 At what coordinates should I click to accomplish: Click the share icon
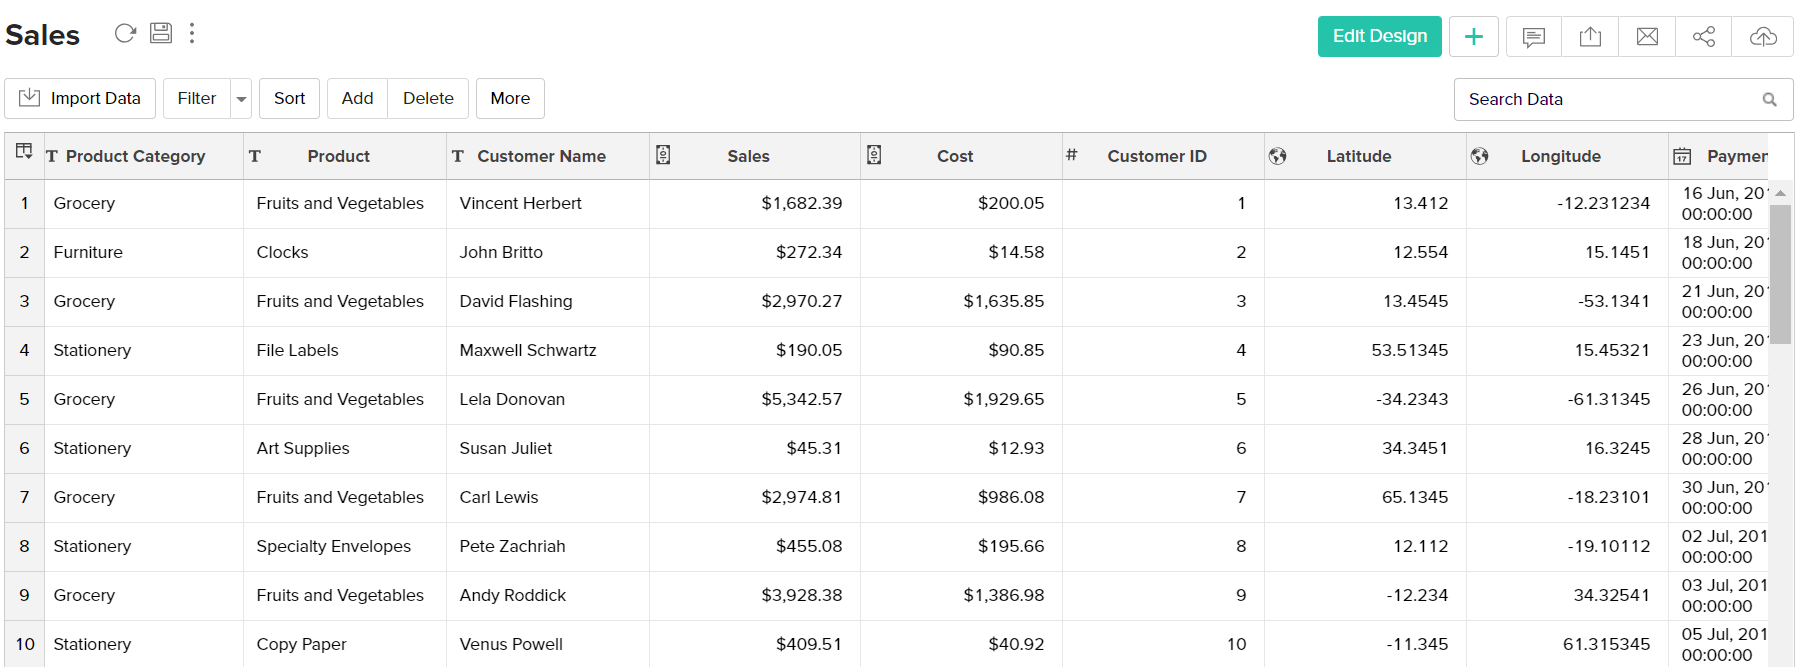click(x=1704, y=37)
